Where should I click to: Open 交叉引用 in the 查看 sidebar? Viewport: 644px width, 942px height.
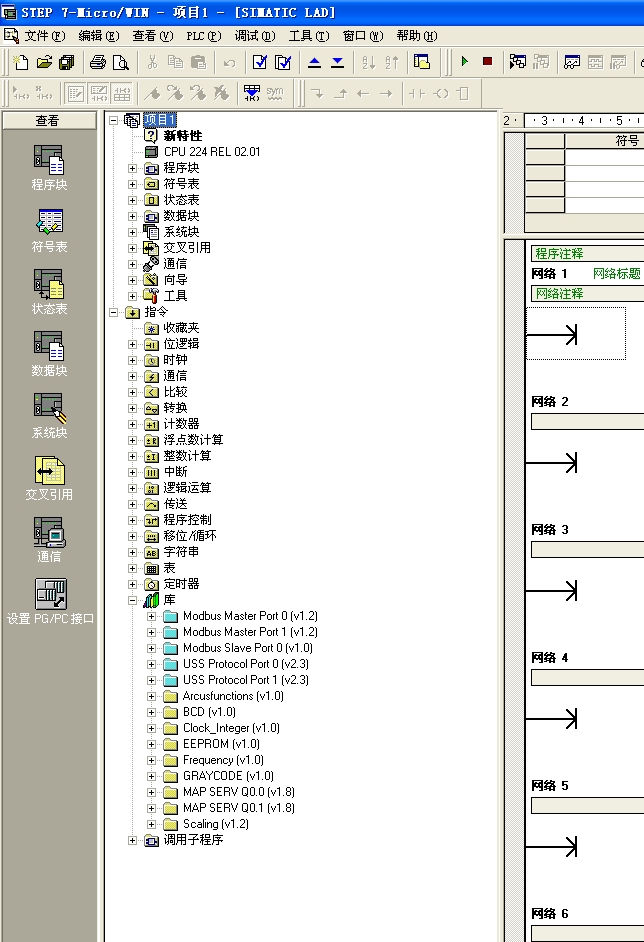49,478
